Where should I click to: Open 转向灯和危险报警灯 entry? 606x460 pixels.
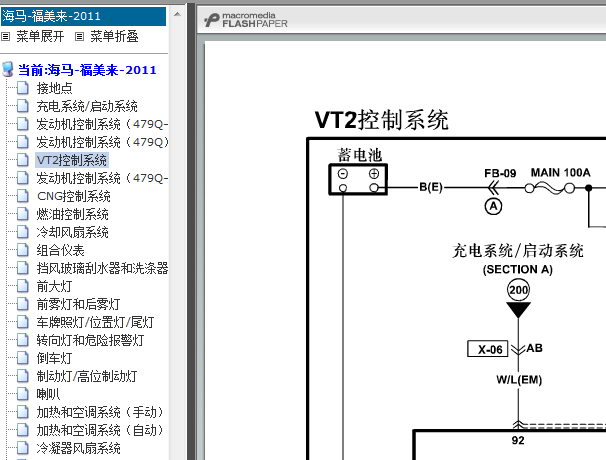tap(90, 340)
